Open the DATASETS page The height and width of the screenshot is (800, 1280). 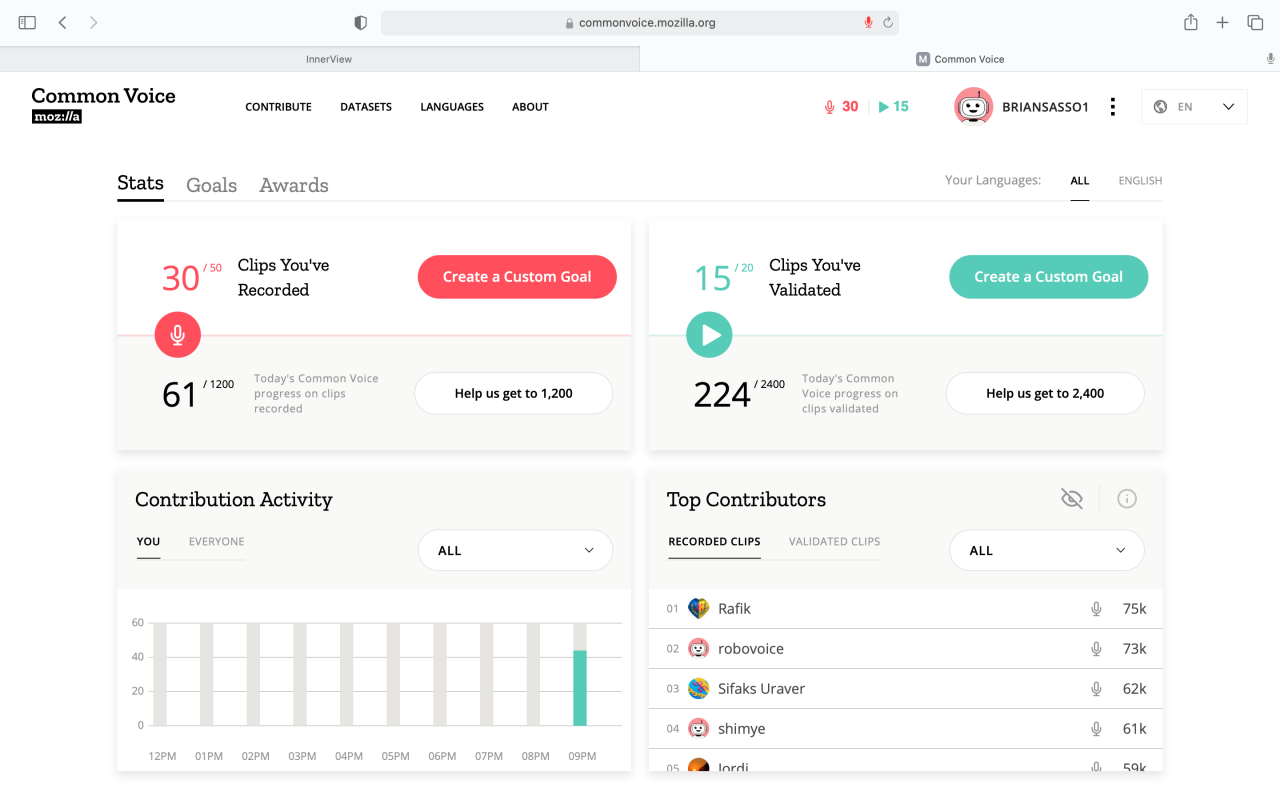point(366,107)
